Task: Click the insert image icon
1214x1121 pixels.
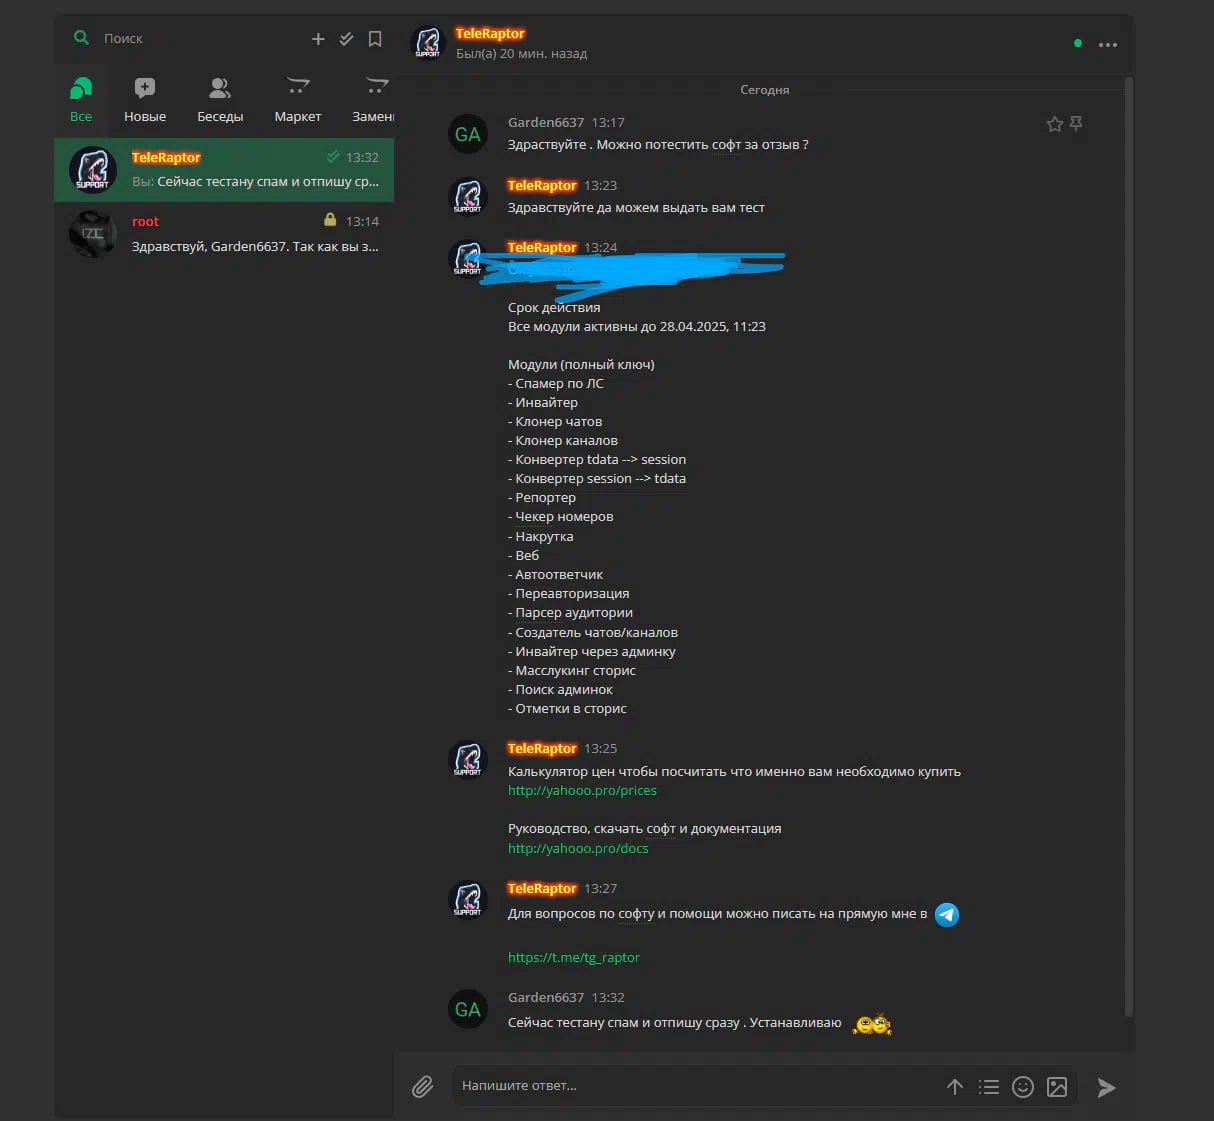Action: pos(1057,1087)
